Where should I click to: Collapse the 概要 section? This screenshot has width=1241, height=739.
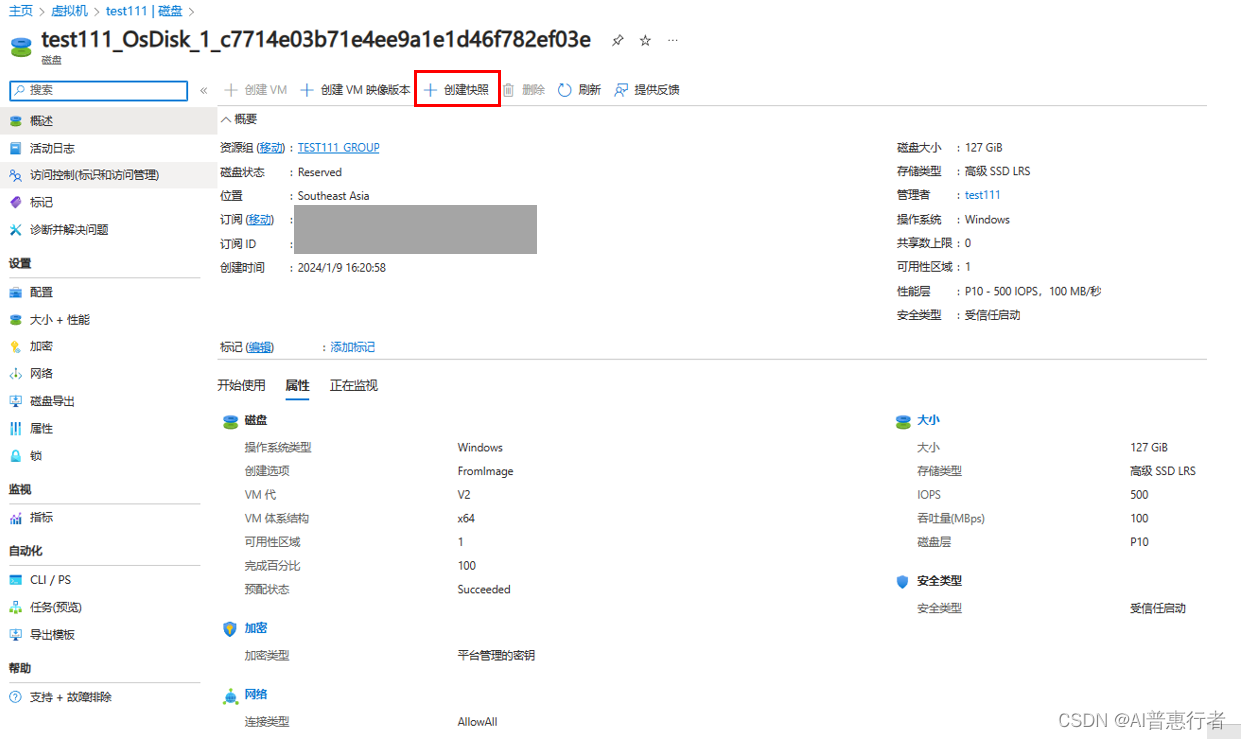[x=226, y=119]
